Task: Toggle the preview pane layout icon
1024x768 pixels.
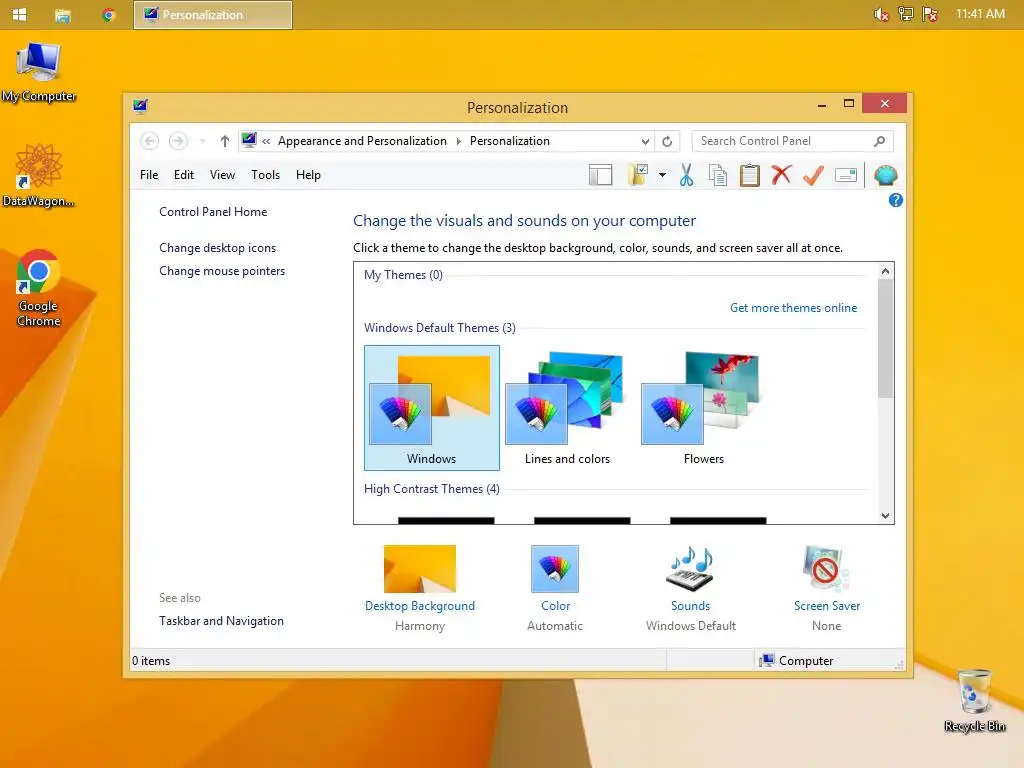Action: [600, 175]
